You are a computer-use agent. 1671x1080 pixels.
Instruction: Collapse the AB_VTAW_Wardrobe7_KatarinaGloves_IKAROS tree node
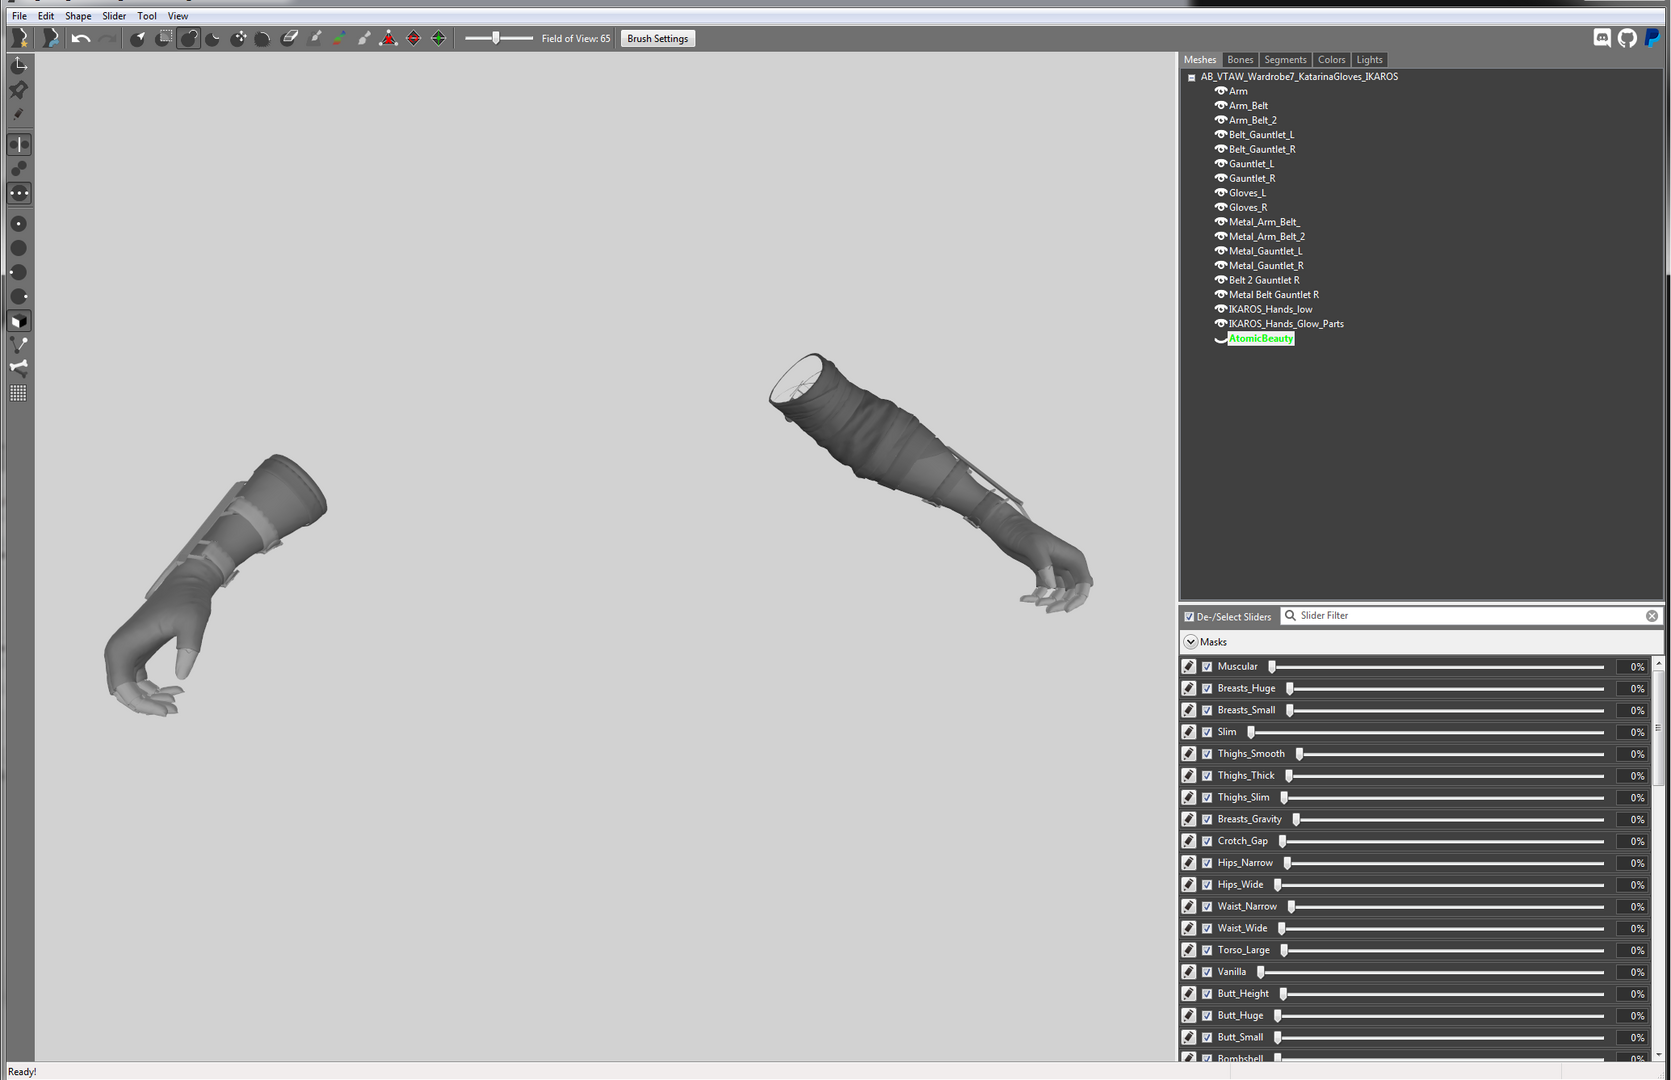pyautogui.click(x=1191, y=77)
